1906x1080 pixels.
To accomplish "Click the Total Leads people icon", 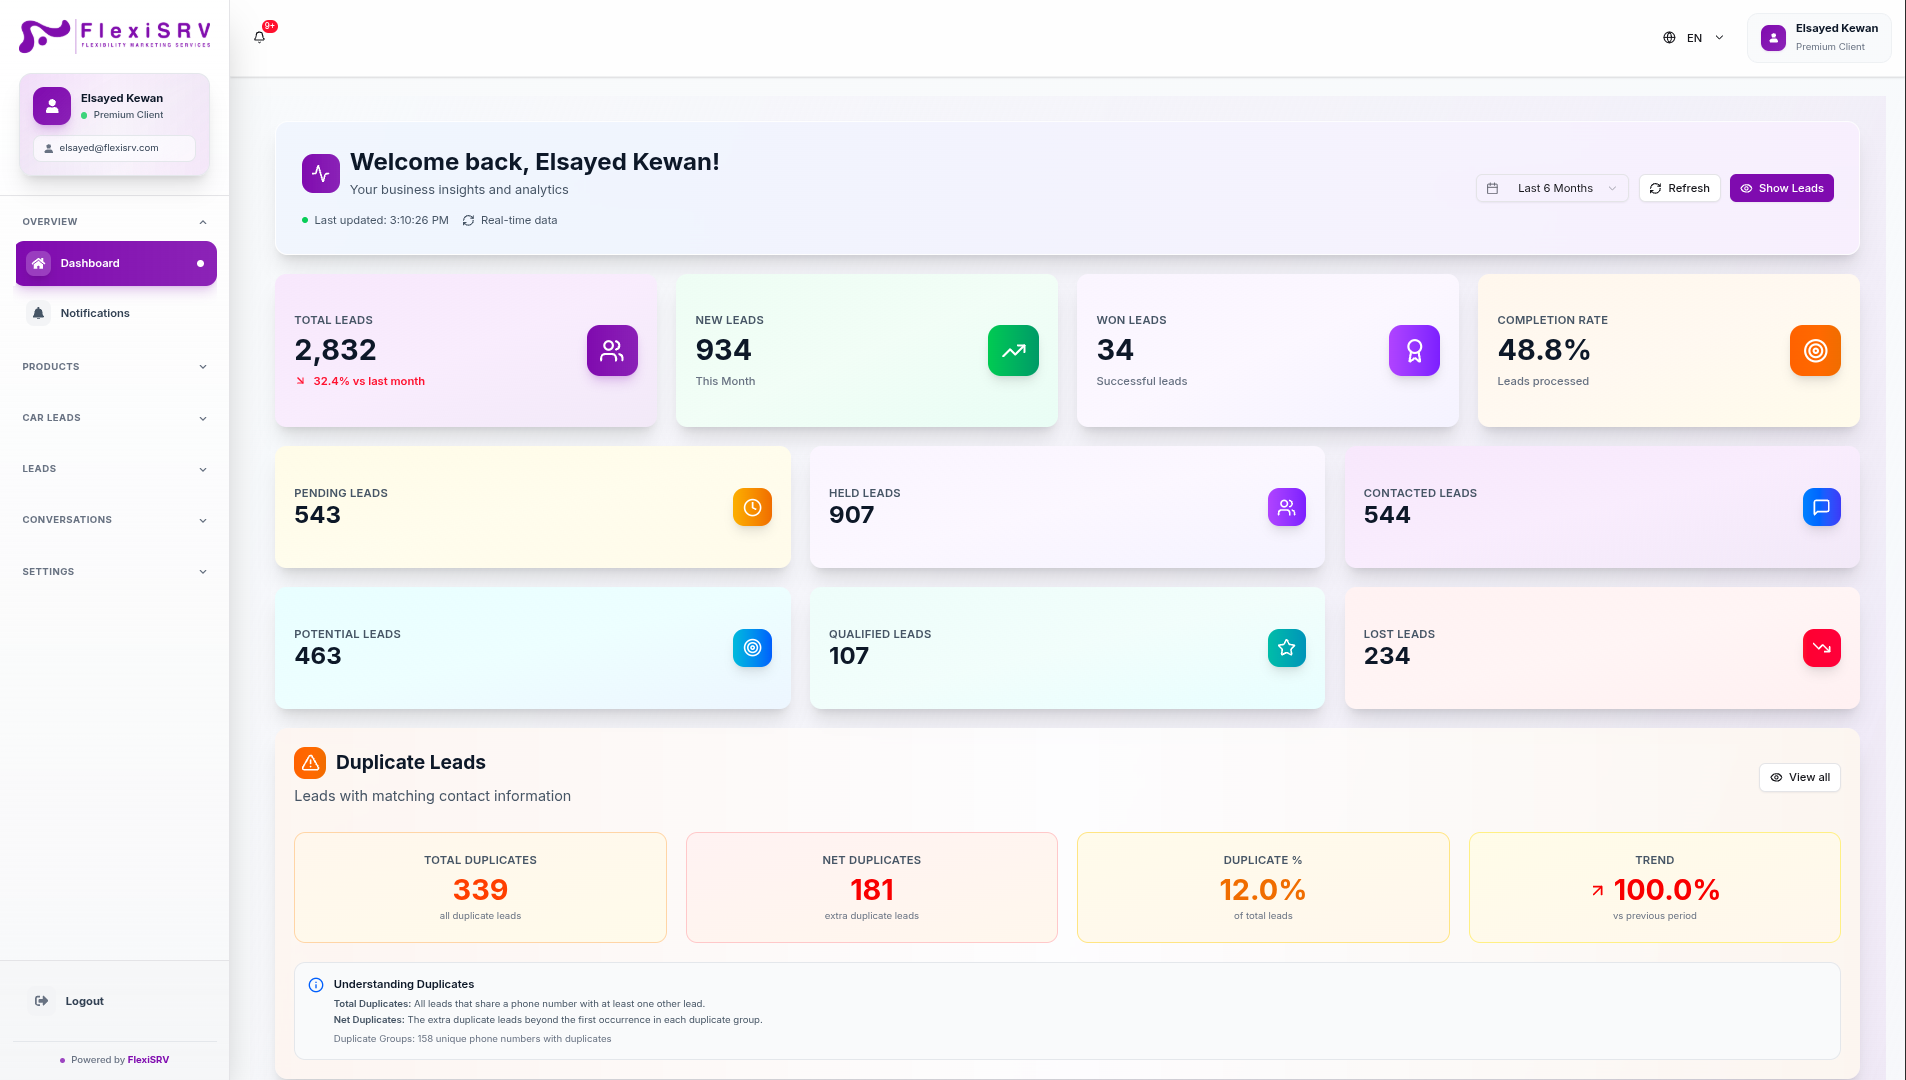I will [x=612, y=351].
